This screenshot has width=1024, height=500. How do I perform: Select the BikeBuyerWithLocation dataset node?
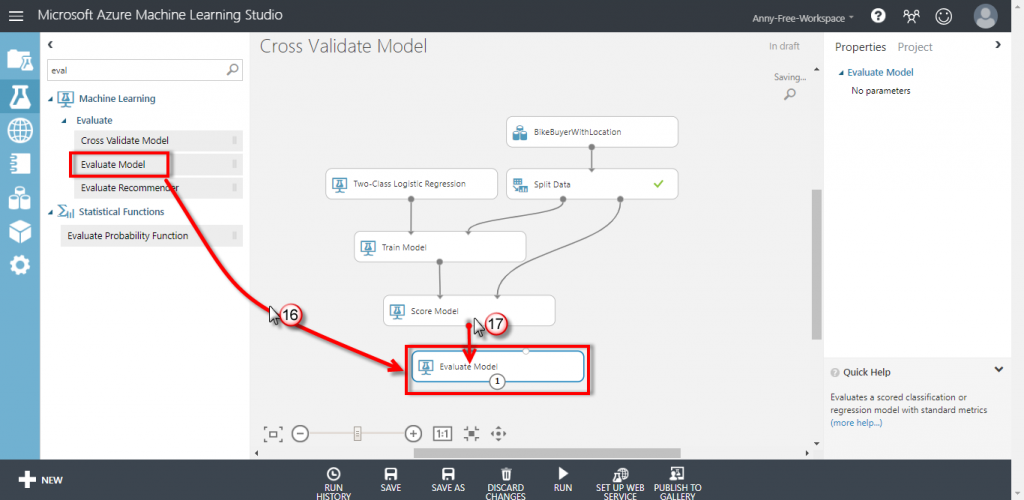click(592, 132)
